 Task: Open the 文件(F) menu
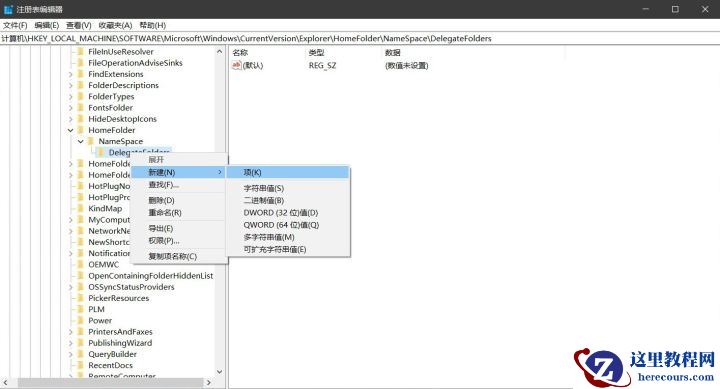coord(15,25)
